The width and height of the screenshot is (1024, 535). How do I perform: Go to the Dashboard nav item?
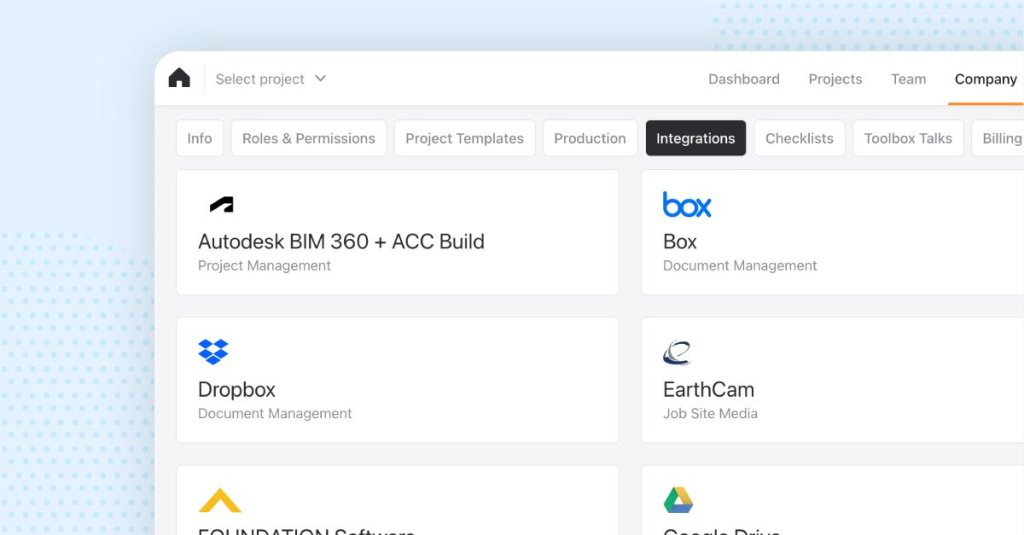pyautogui.click(x=744, y=79)
